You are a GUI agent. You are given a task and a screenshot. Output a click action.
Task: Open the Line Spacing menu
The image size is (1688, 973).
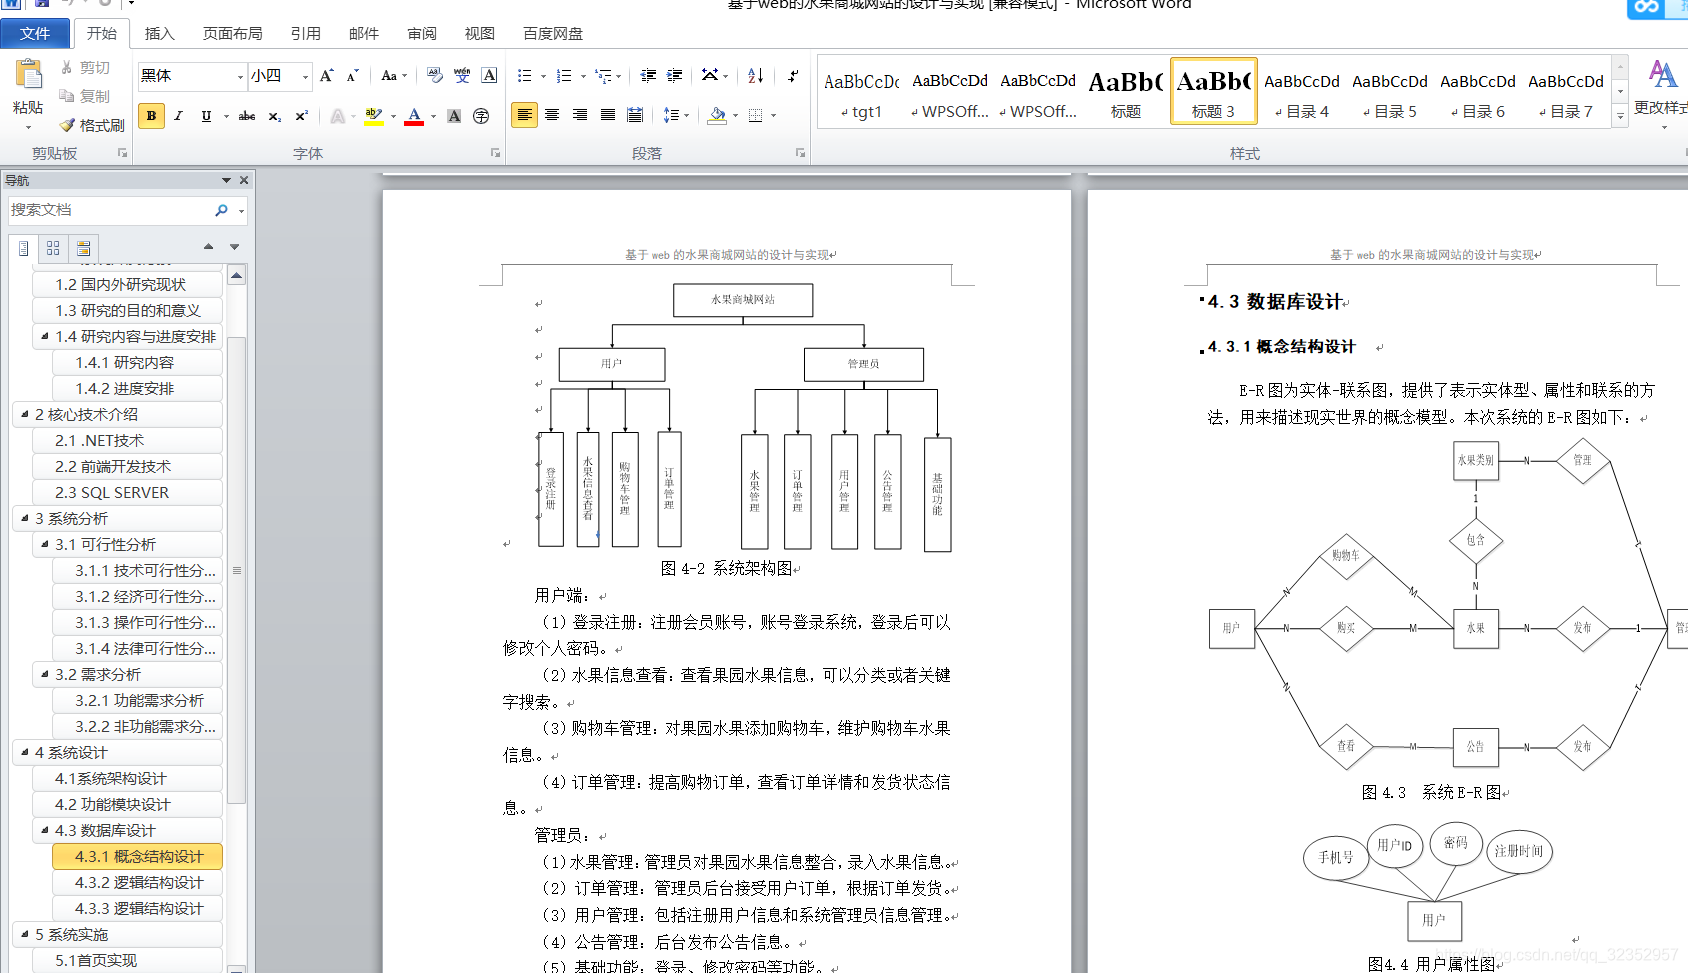[676, 116]
